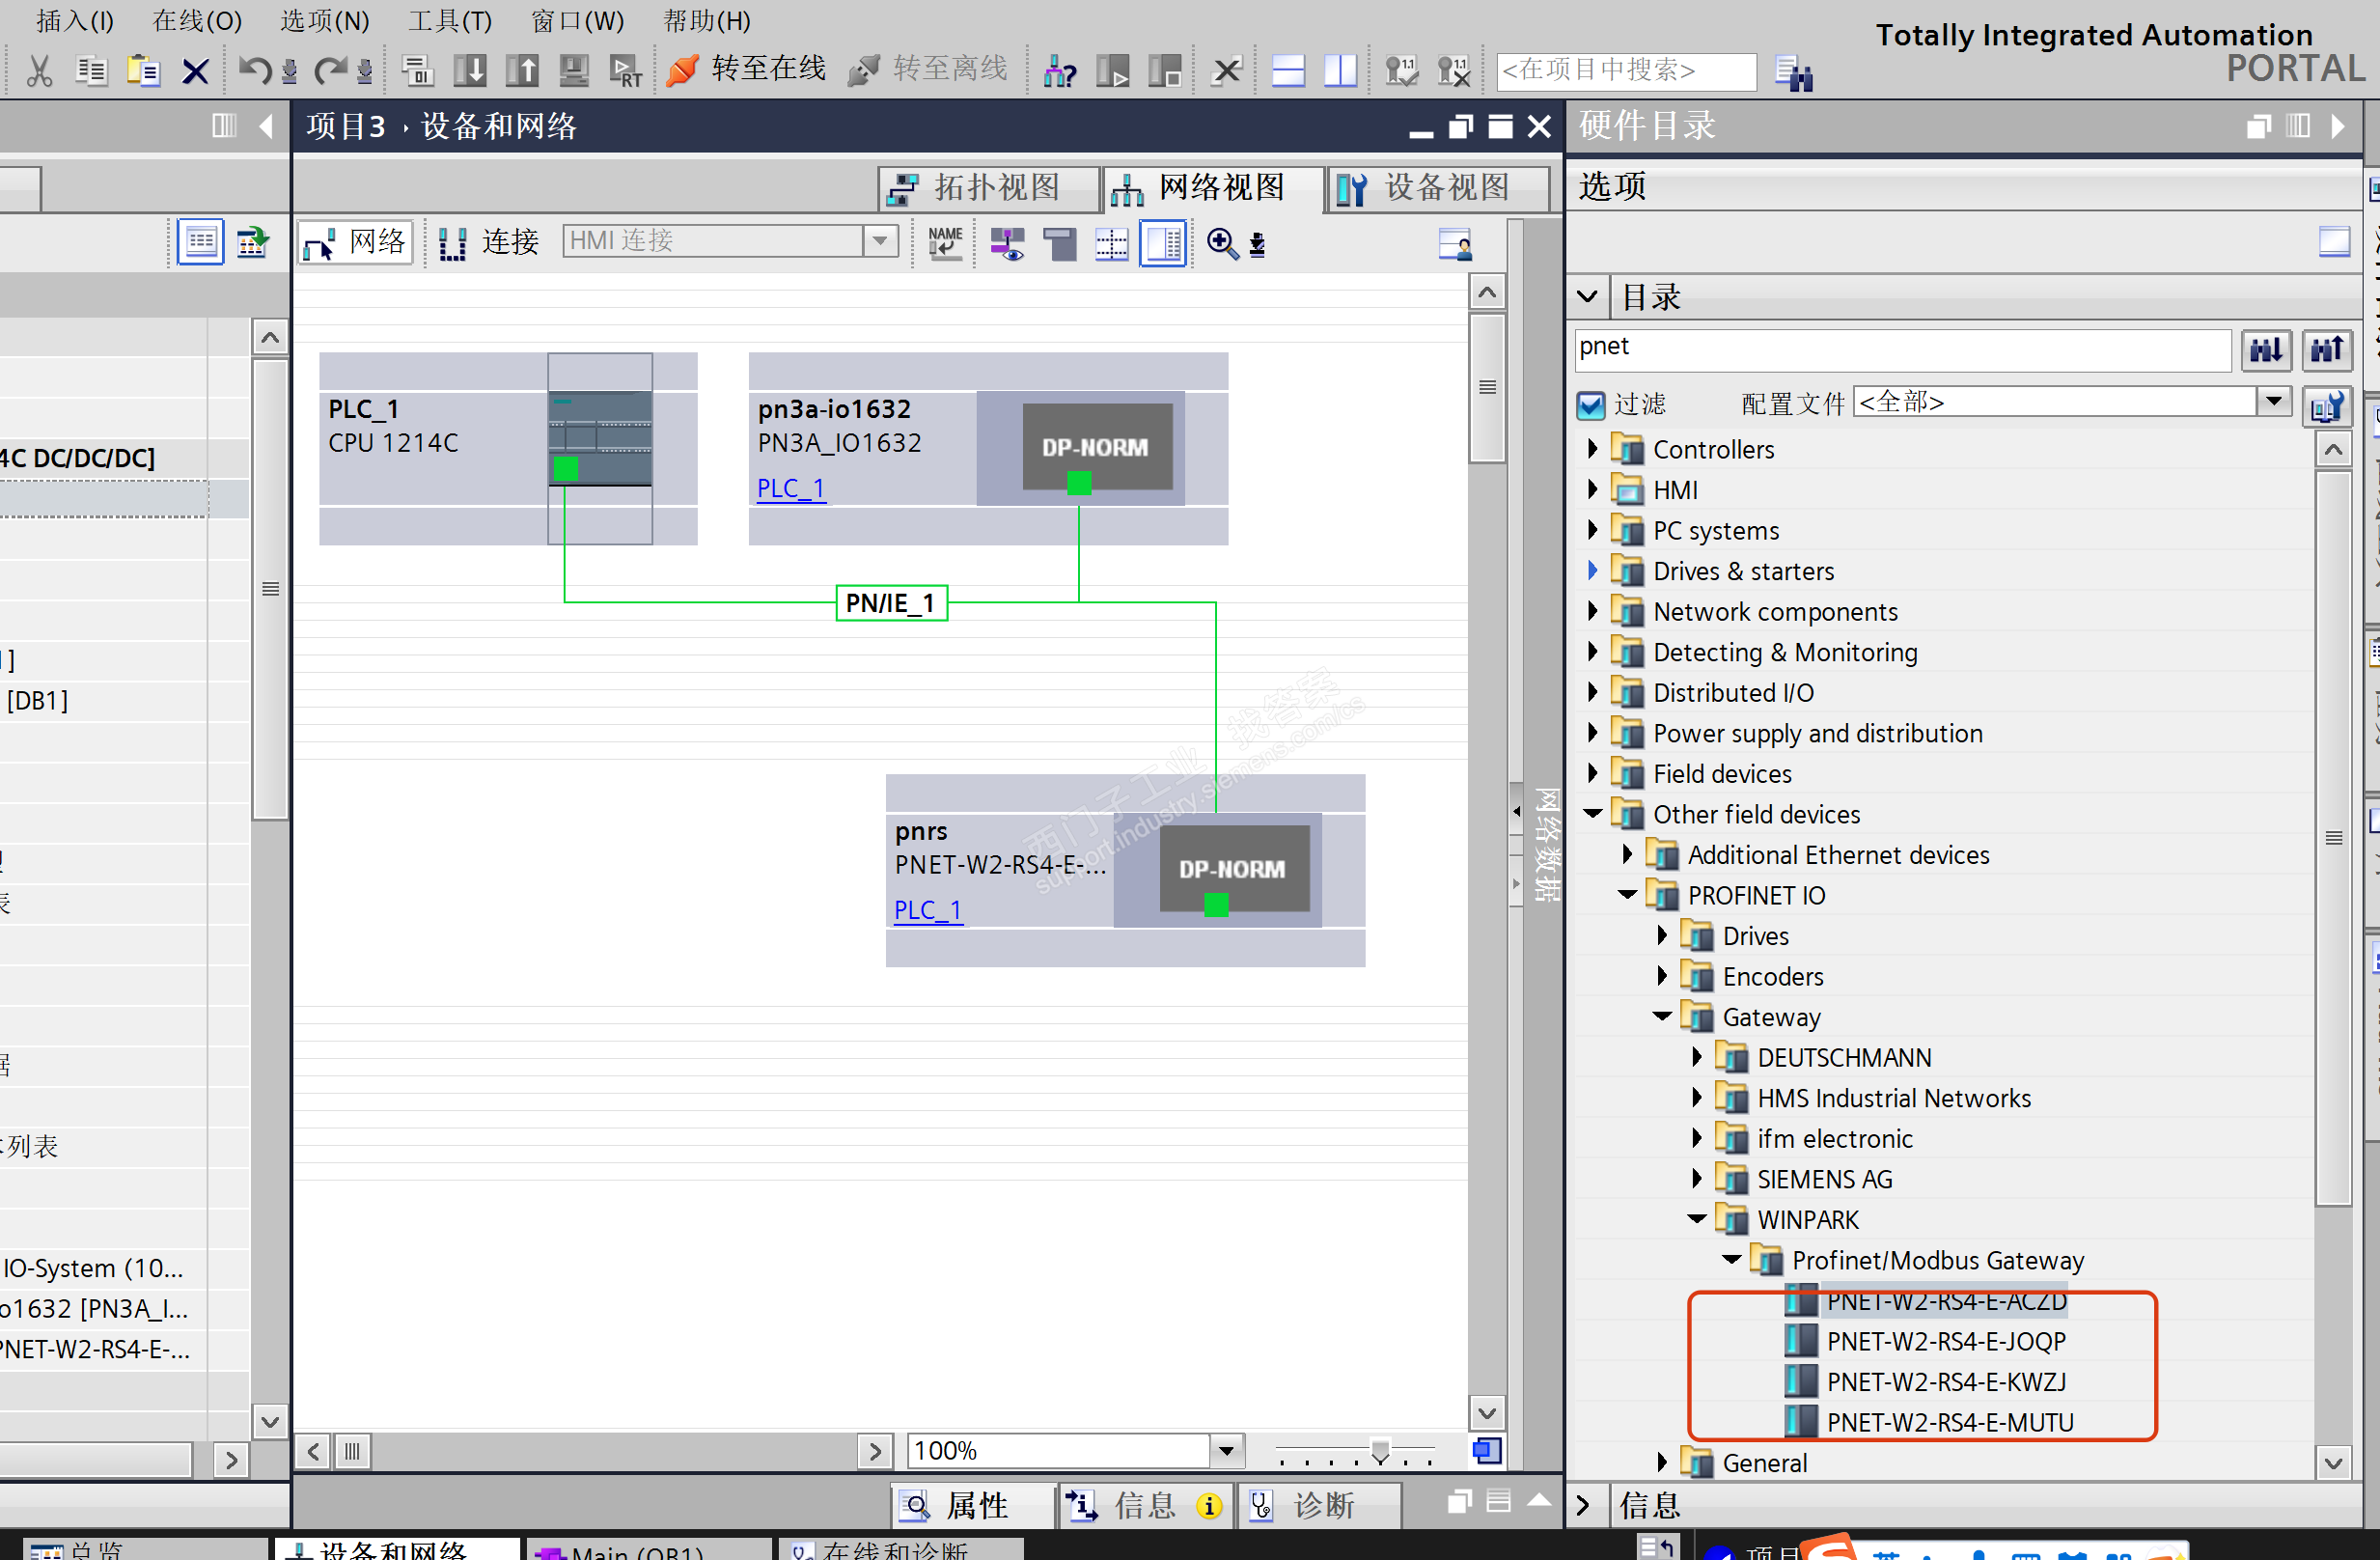Click PLC_1 link under pnrs device

tap(927, 910)
